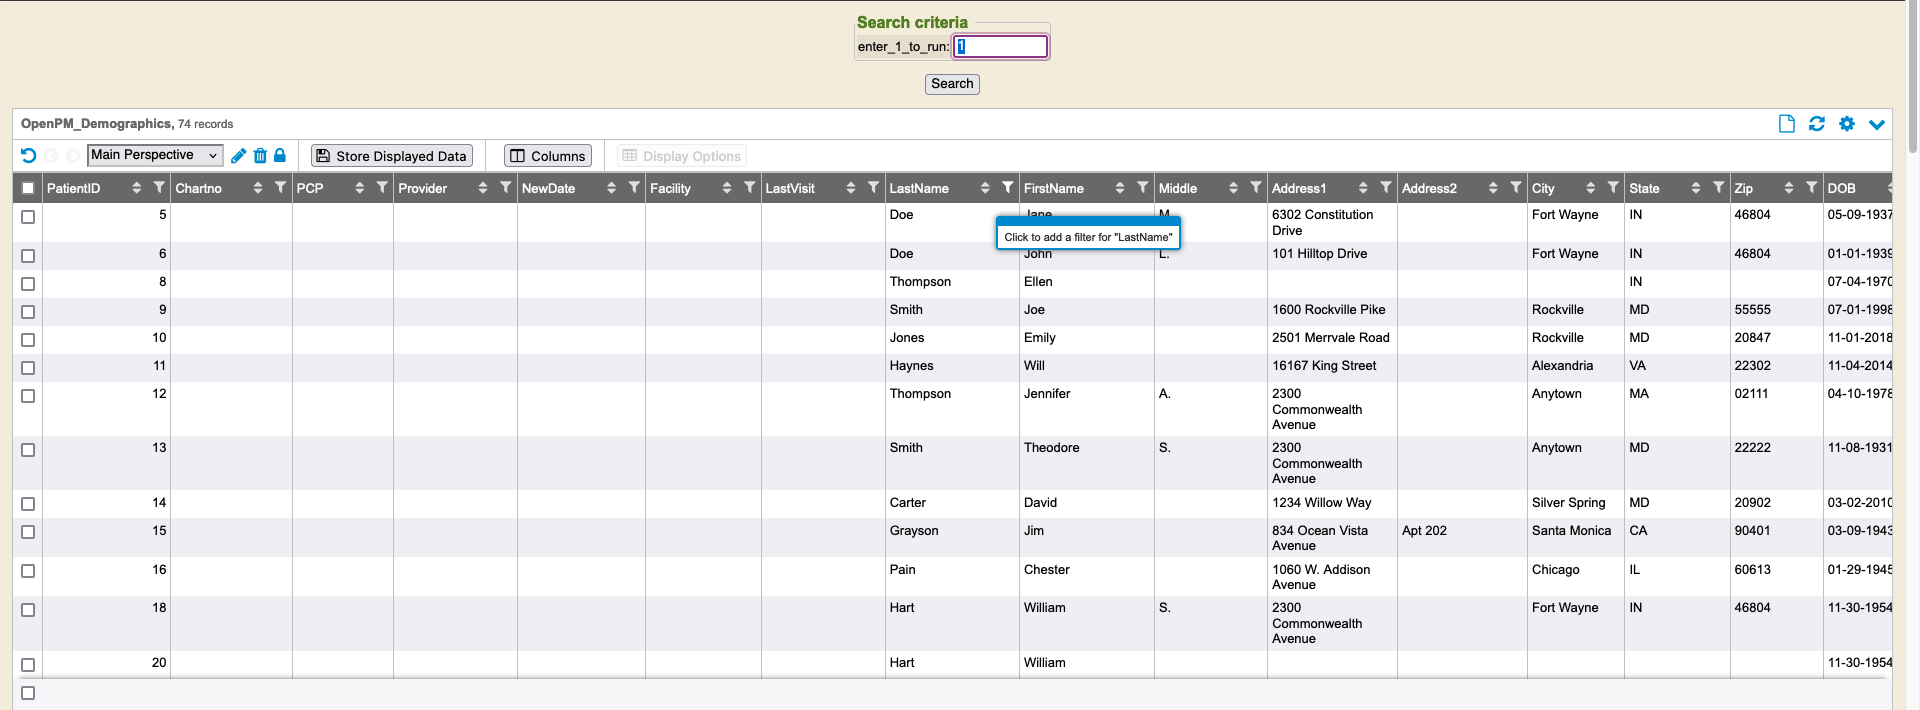
Task: Add a filter on the LastName column
Action: 1007,188
